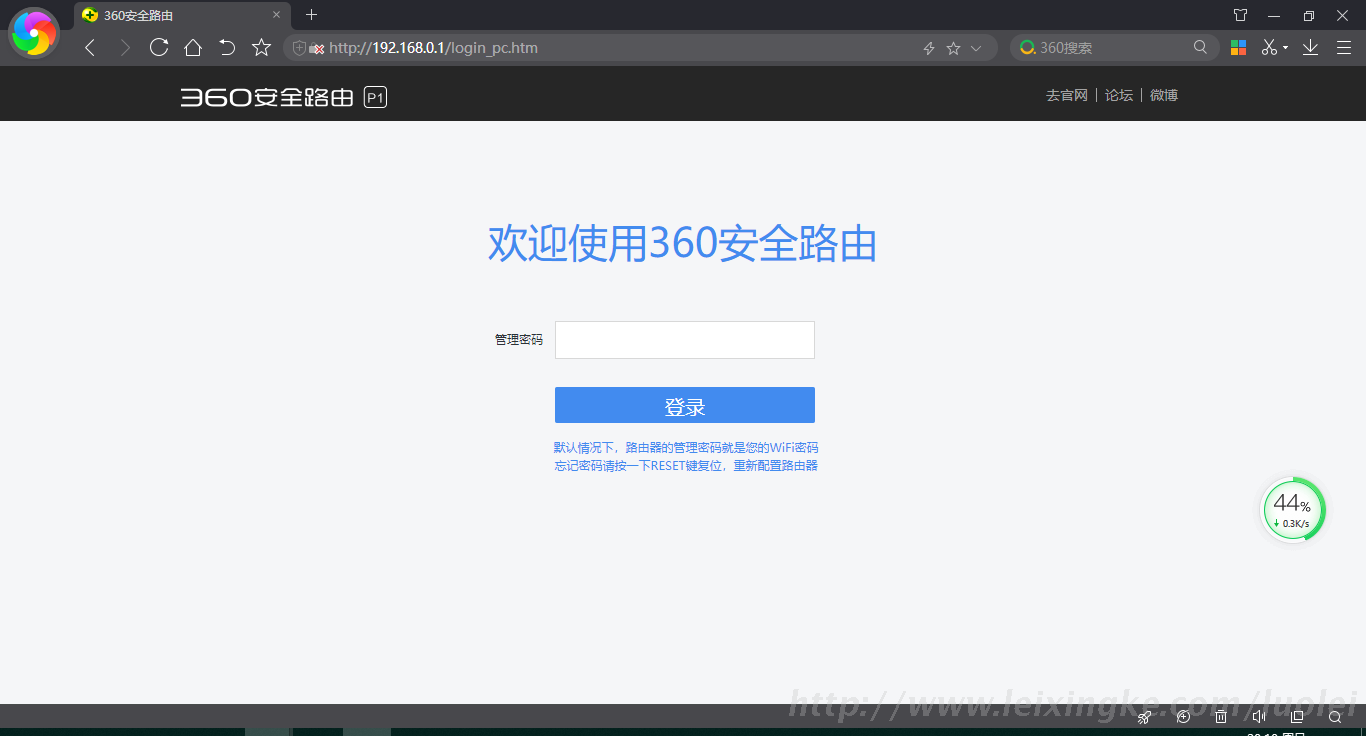This screenshot has height=736, width=1366.
Task: Click the 44% speed accelerator ball
Action: (x=1292, y=509)
